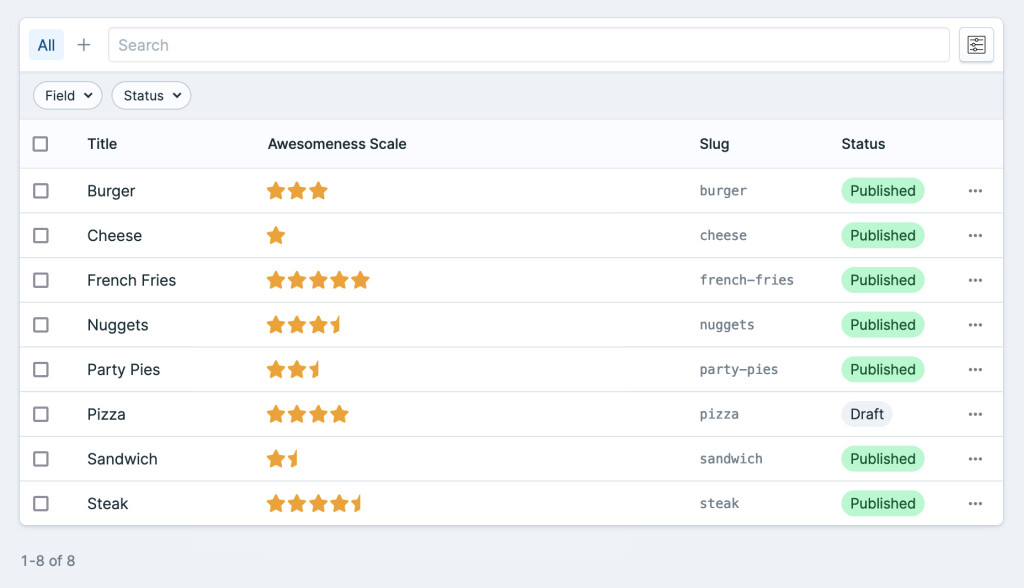Viewport: 1024px width, 588px height.
Task: Expand the Status filter dropdown
Action: (151, 96)
